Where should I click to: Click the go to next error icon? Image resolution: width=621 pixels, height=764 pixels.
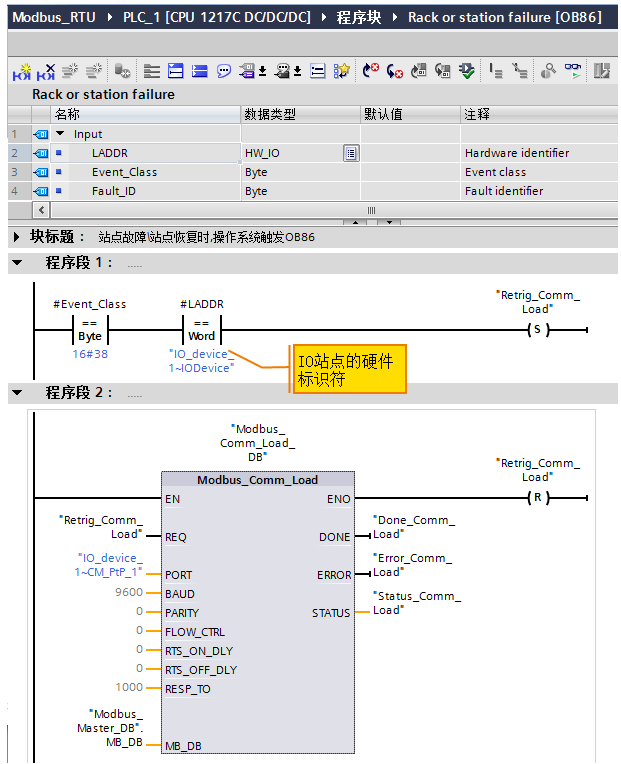pos(395,71)
